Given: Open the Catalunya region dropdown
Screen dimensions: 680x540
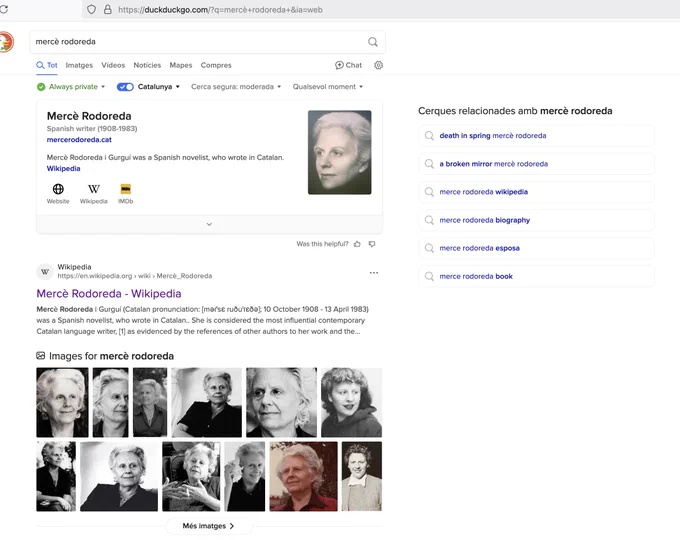Looking at the screenshot, I should pos(158,87).
